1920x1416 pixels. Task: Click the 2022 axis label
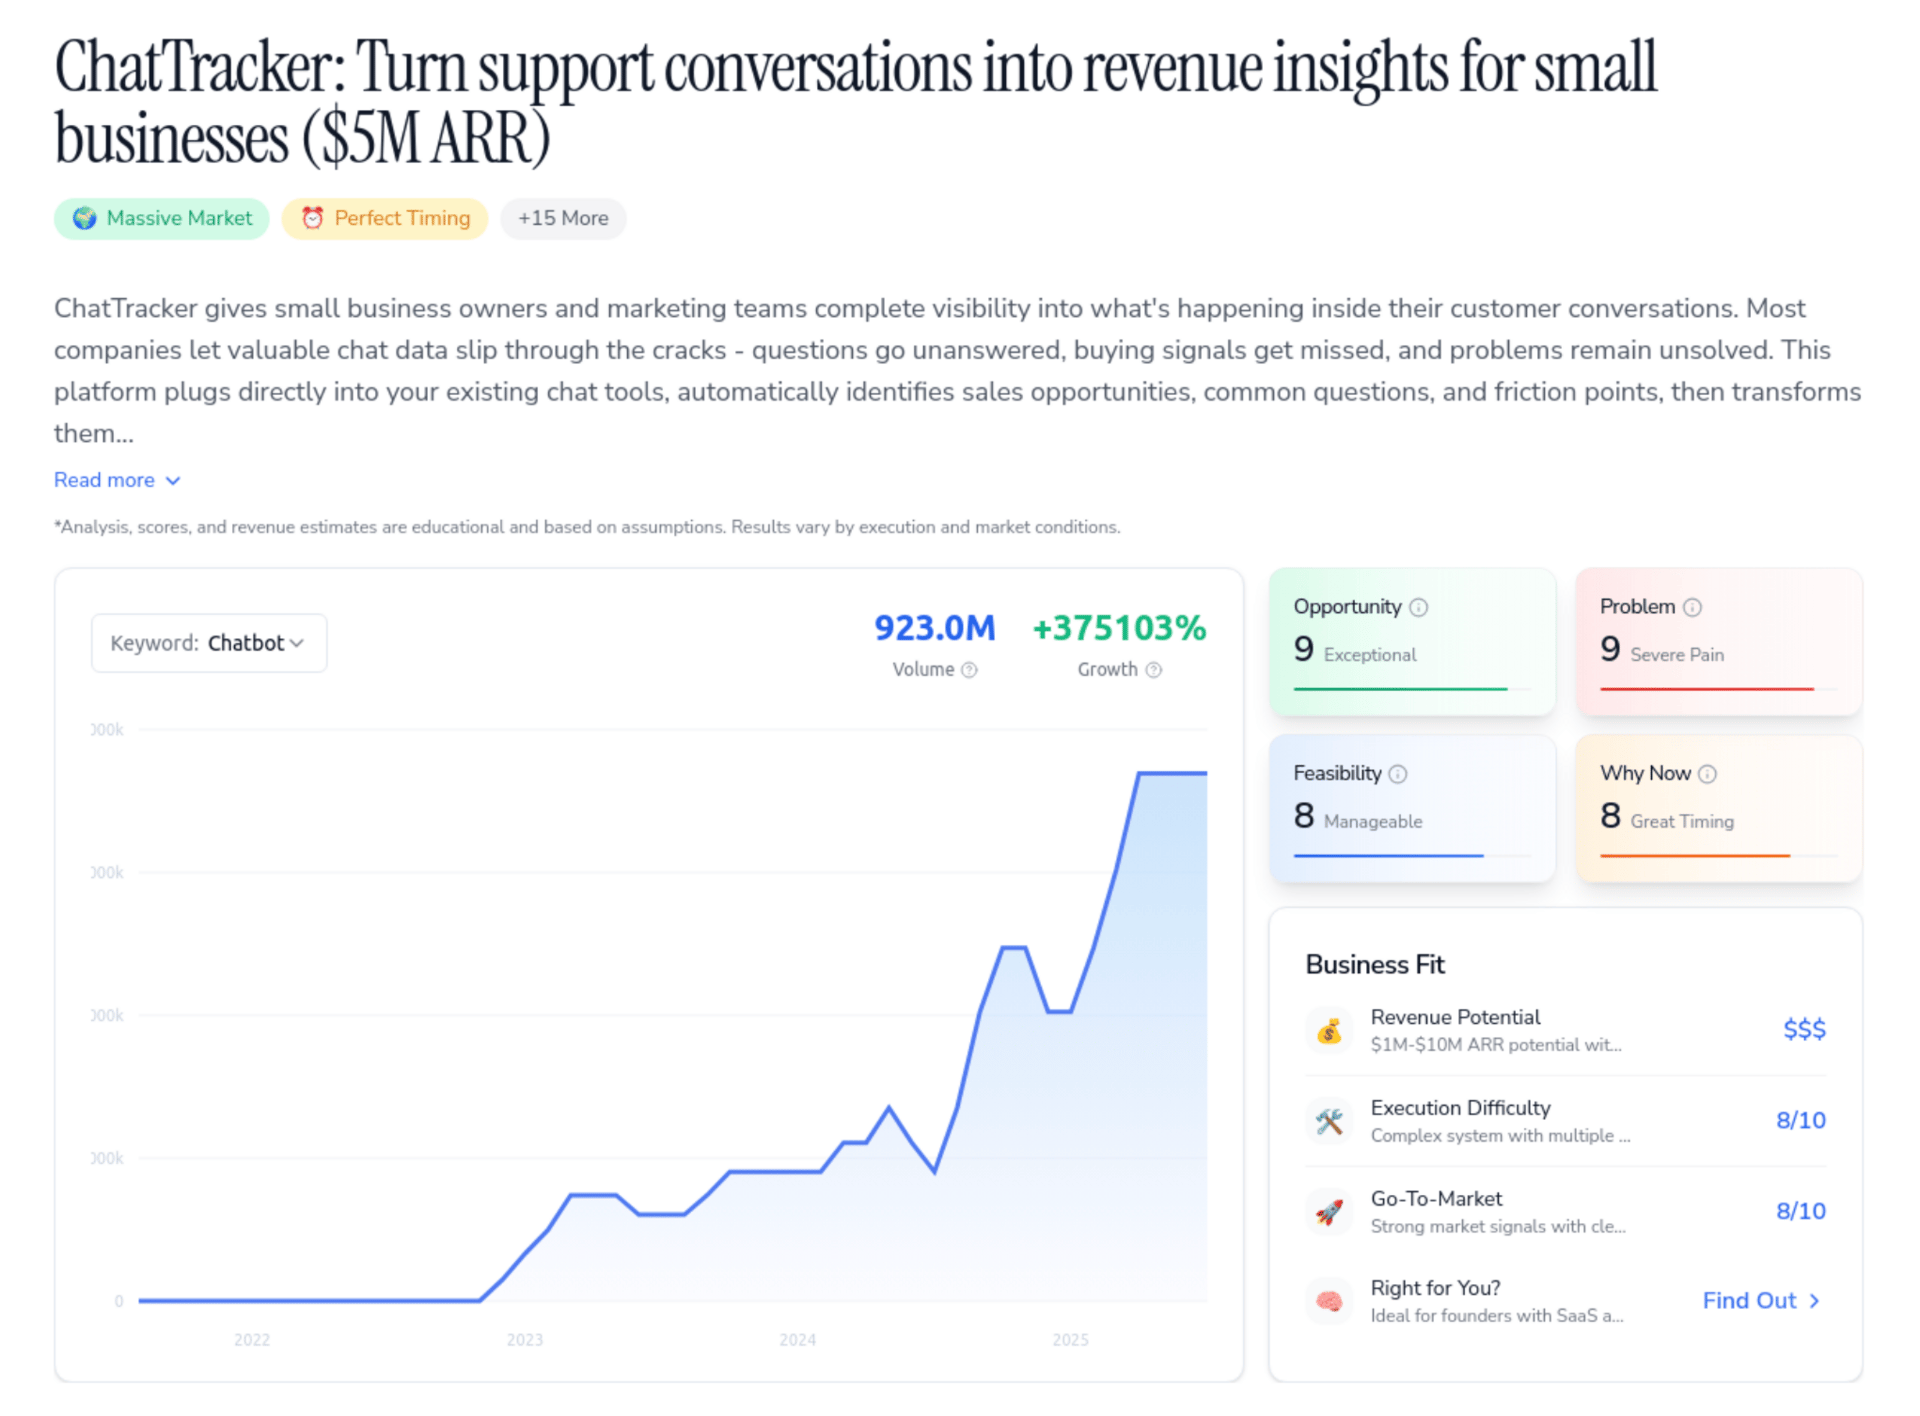(252, 1340)
